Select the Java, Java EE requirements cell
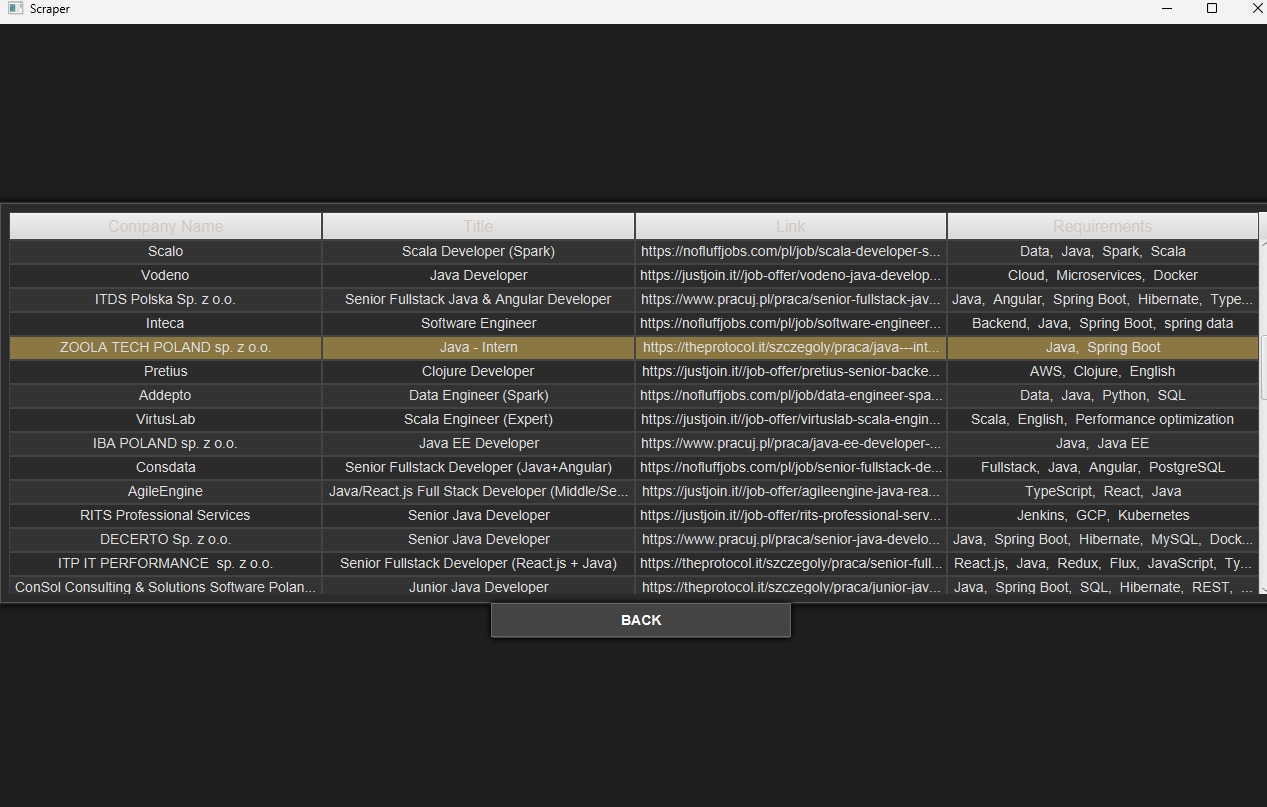 pos(1103,443)
